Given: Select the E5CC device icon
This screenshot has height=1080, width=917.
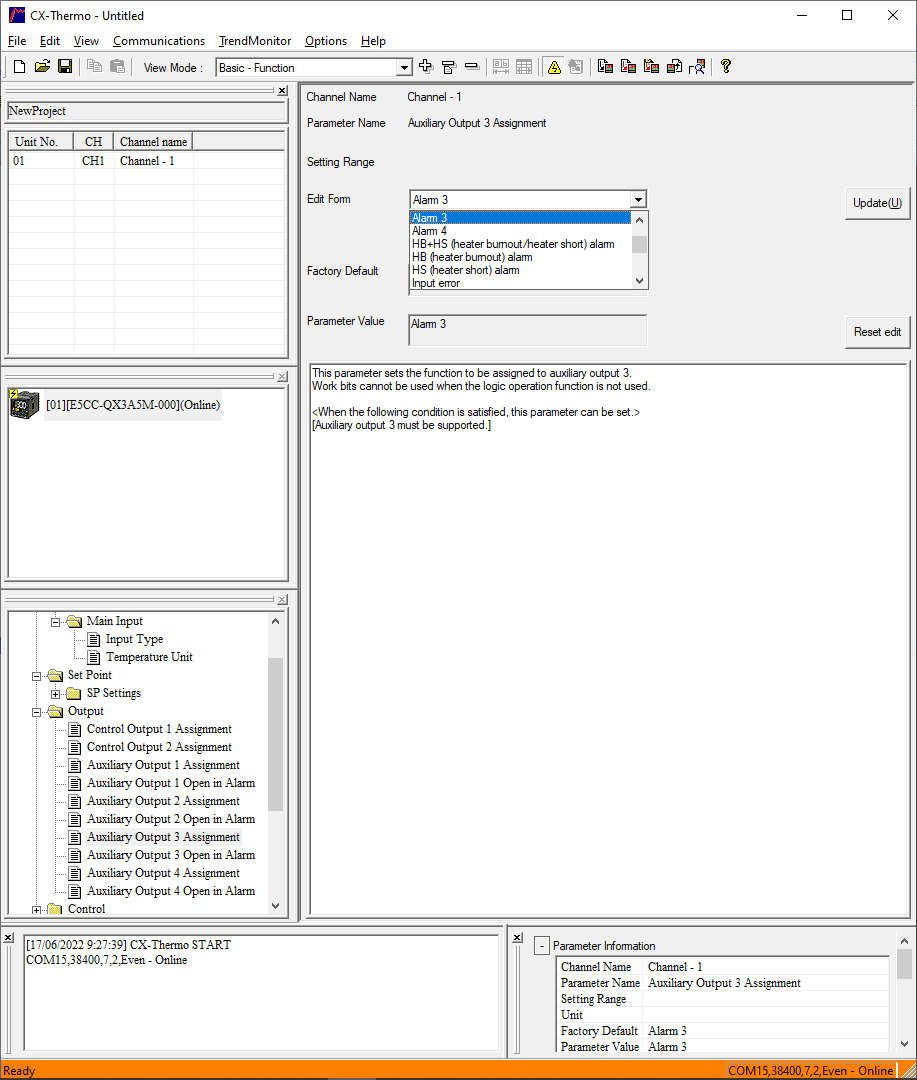Looking at the screenshot, I should tap(24, 404).
